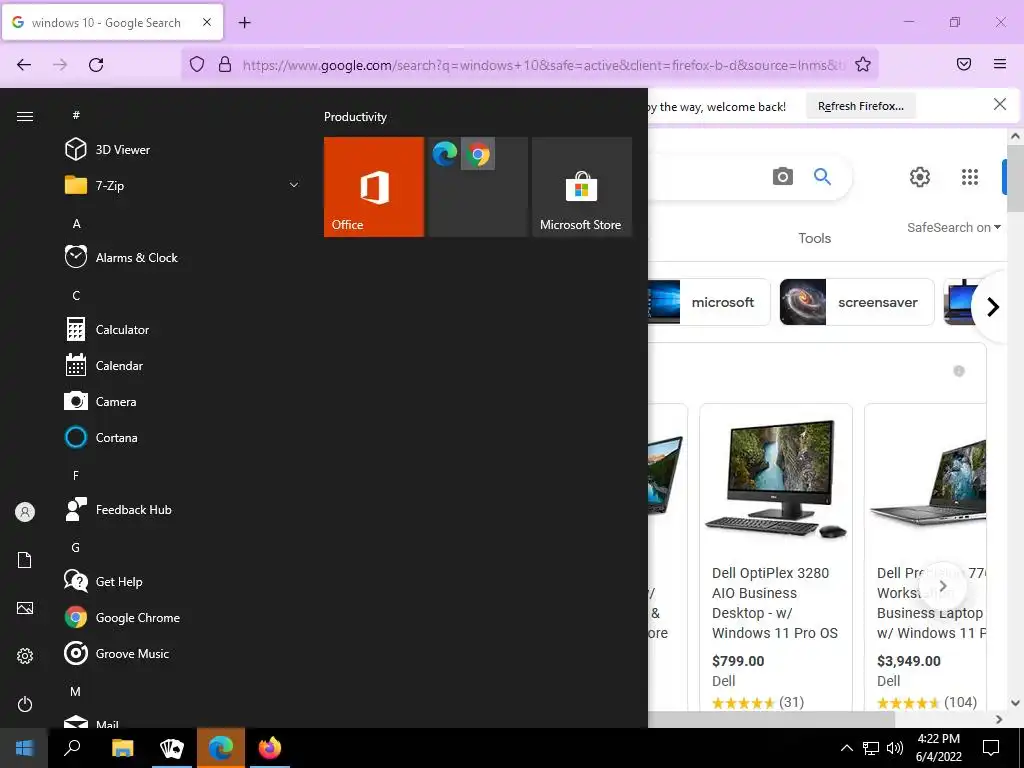
Task: Open File Explorer from taskbar
Action: pos(122,748)
